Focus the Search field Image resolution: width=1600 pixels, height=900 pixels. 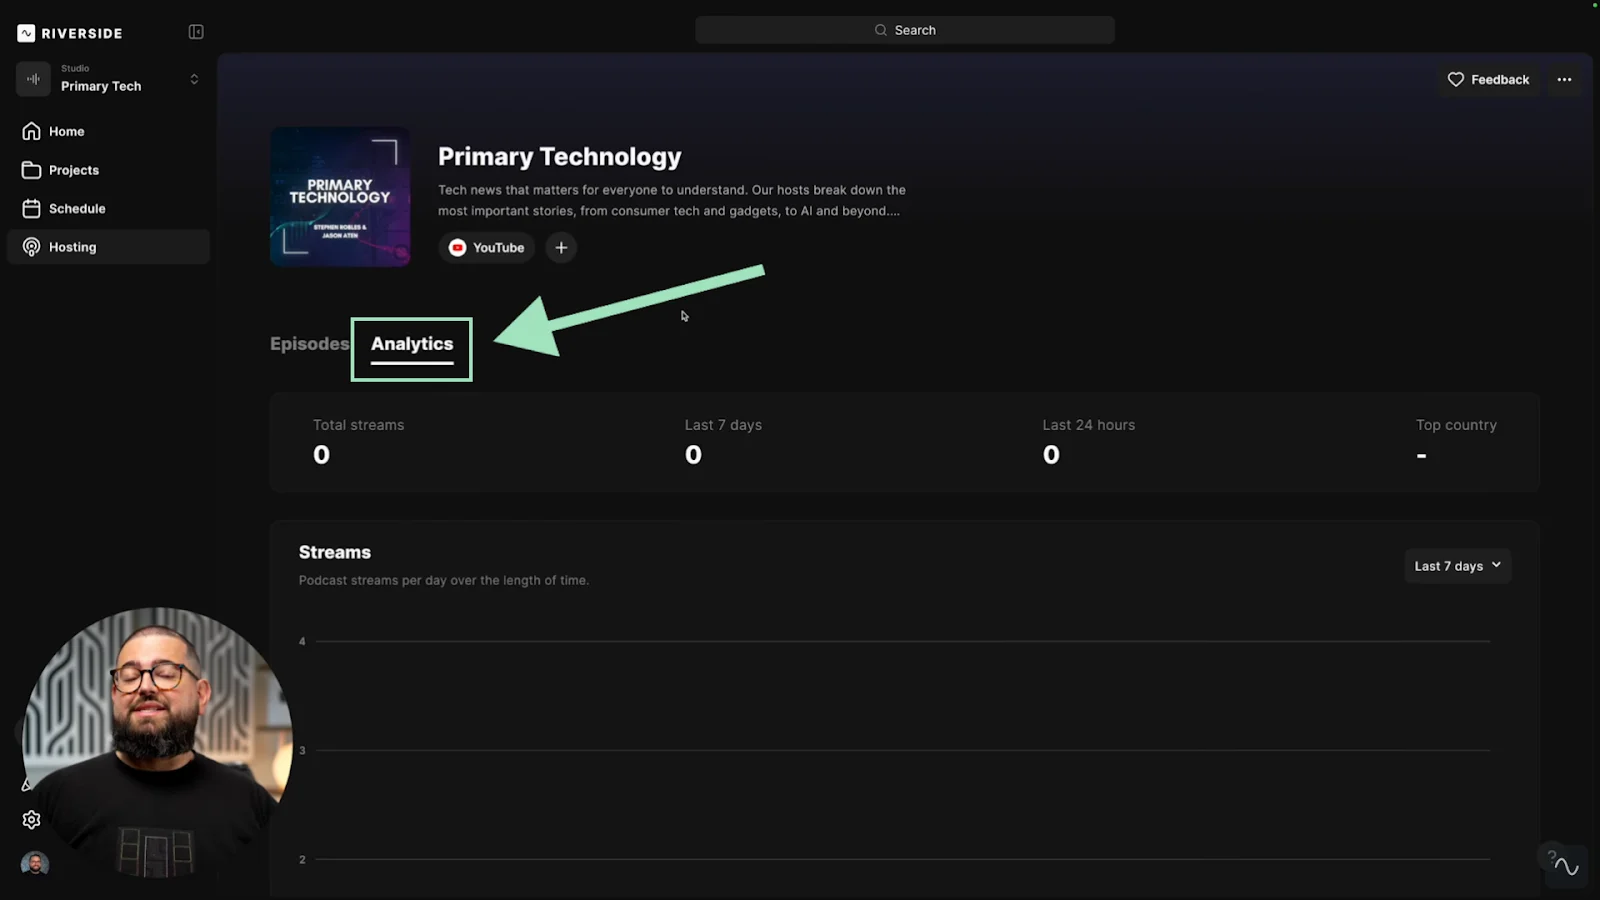tap(905, 30)
